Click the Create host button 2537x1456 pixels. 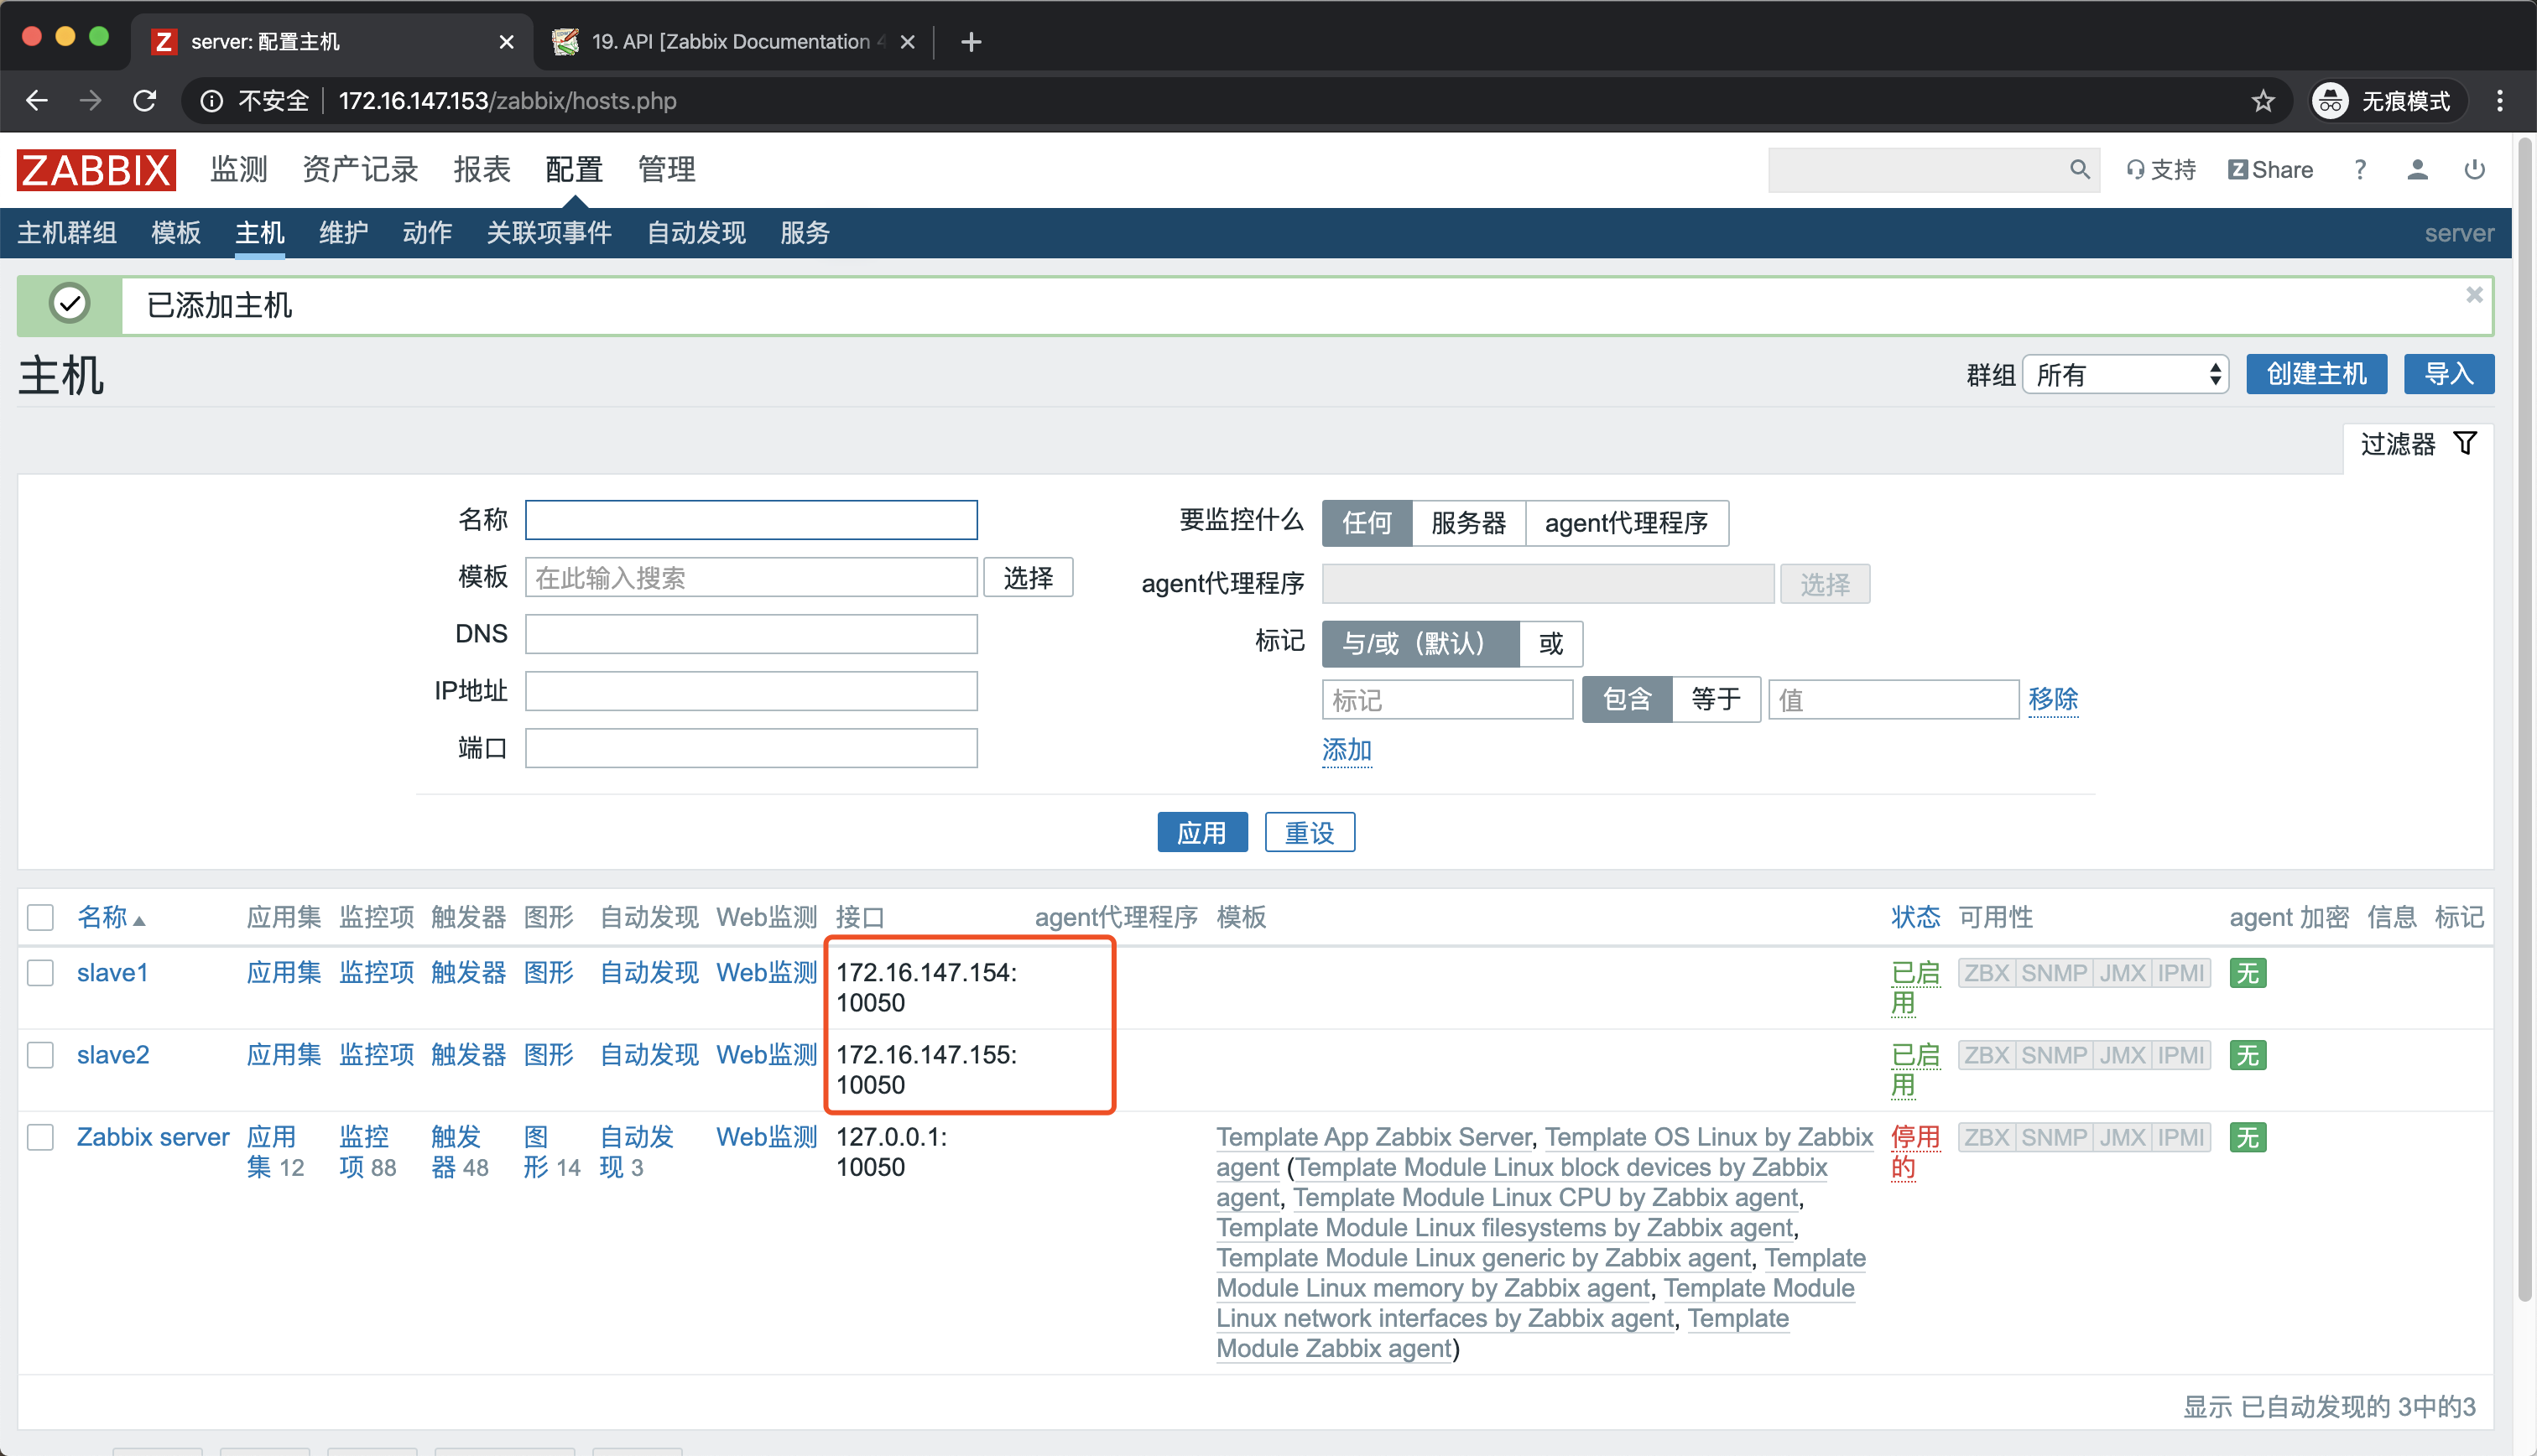point(2316,375)
